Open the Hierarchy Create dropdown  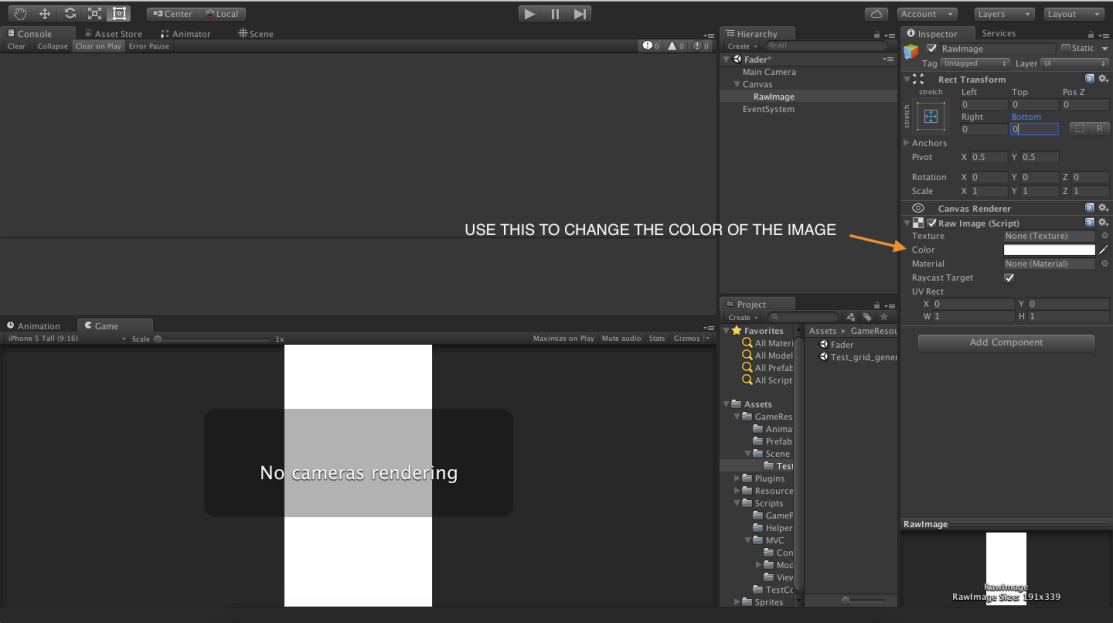pyautogui.click(x=742, y=46)
